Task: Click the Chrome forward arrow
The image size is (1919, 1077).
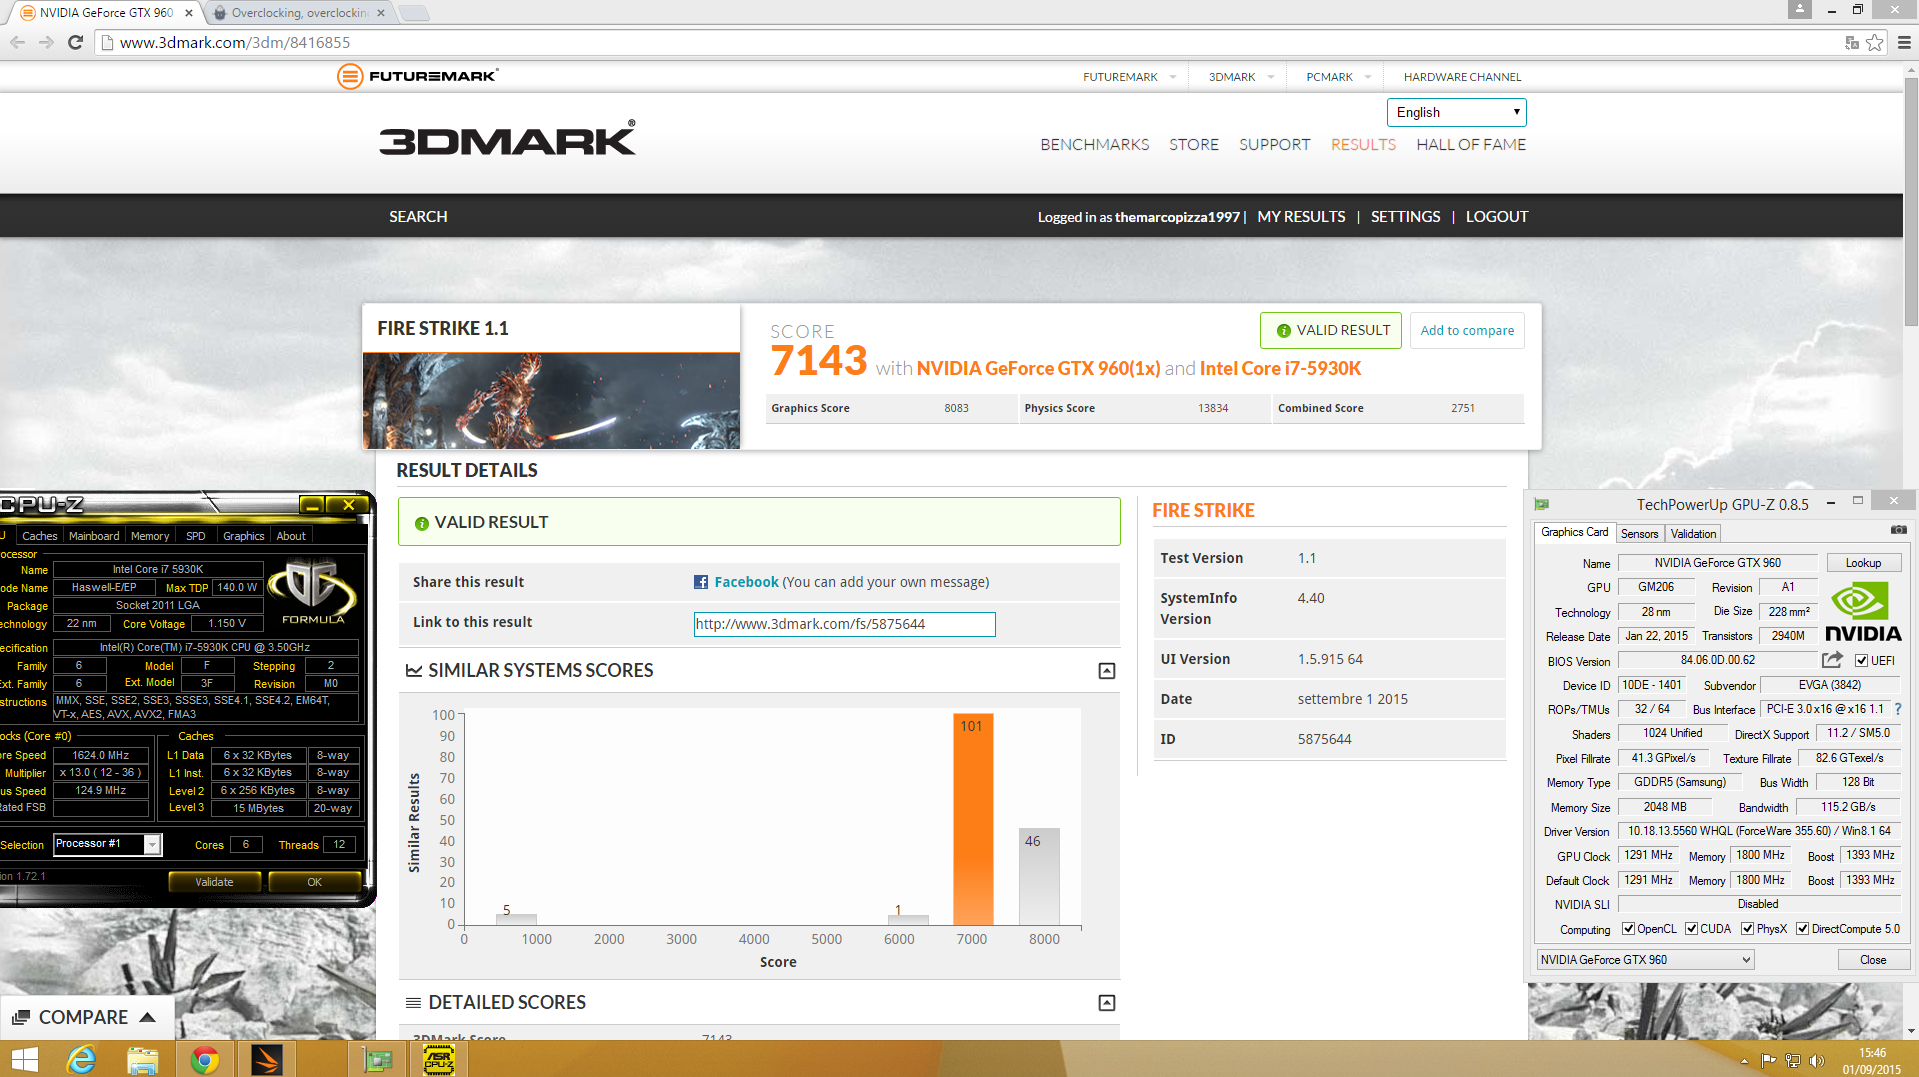Action: (x=46, y=42)
